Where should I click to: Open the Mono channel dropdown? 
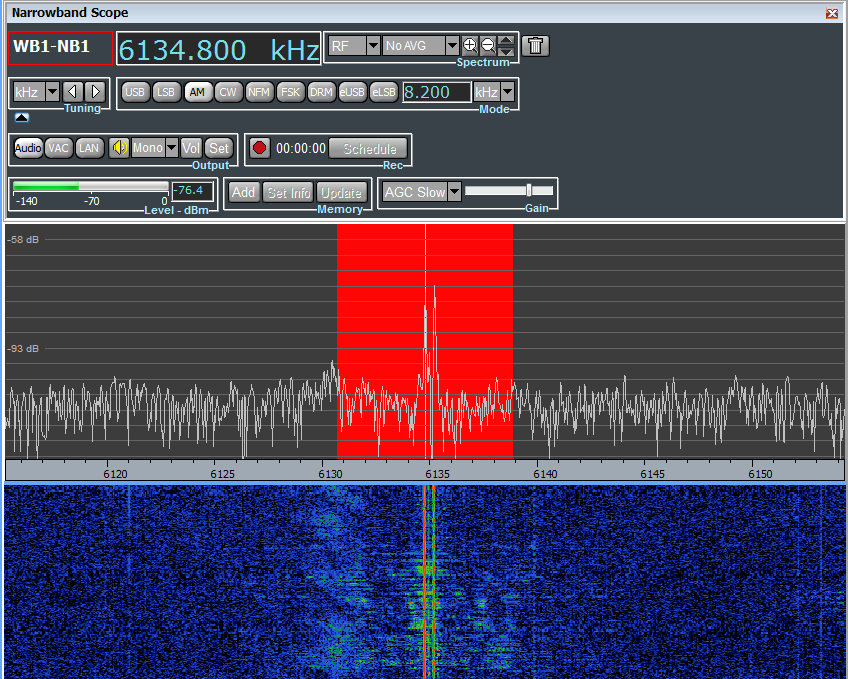pos(171,148)
